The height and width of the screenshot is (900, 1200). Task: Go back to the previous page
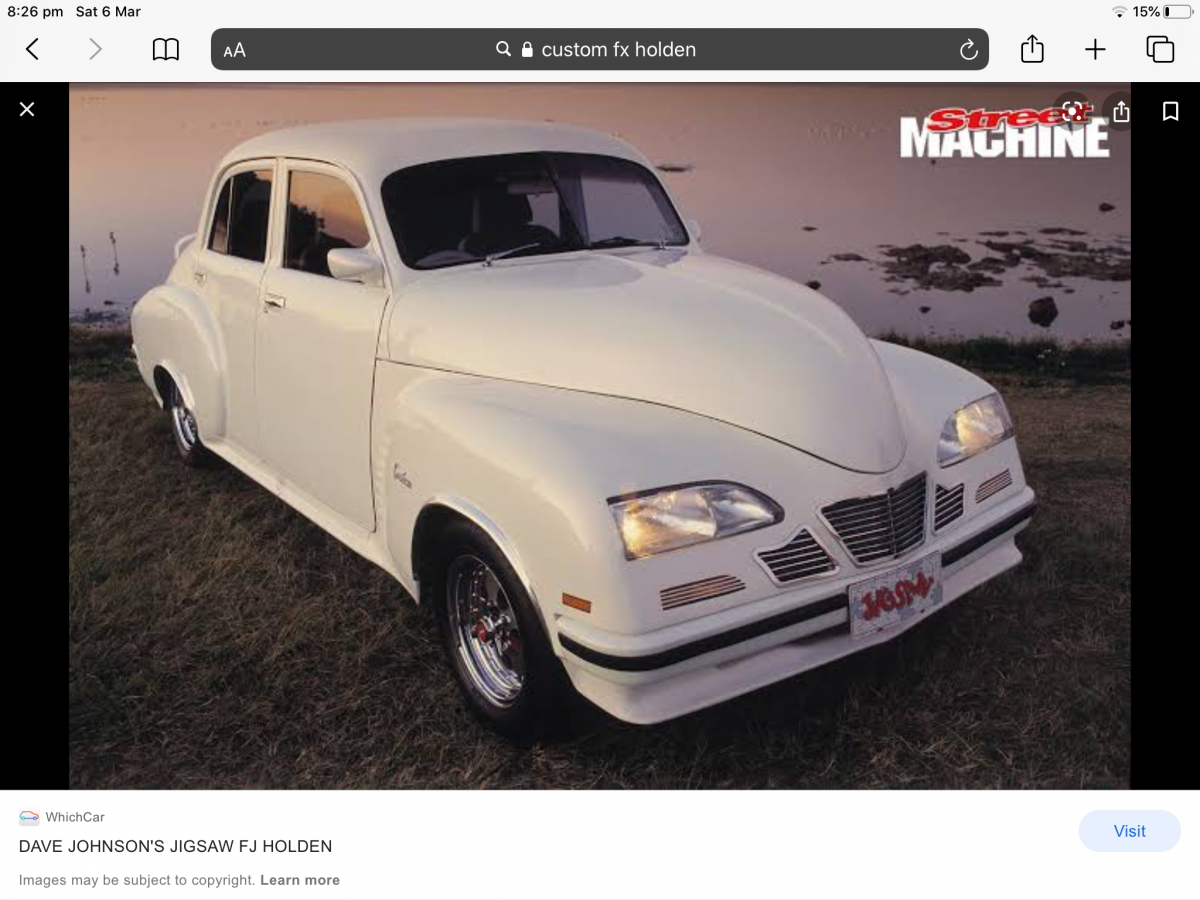(x=32, y=49)
